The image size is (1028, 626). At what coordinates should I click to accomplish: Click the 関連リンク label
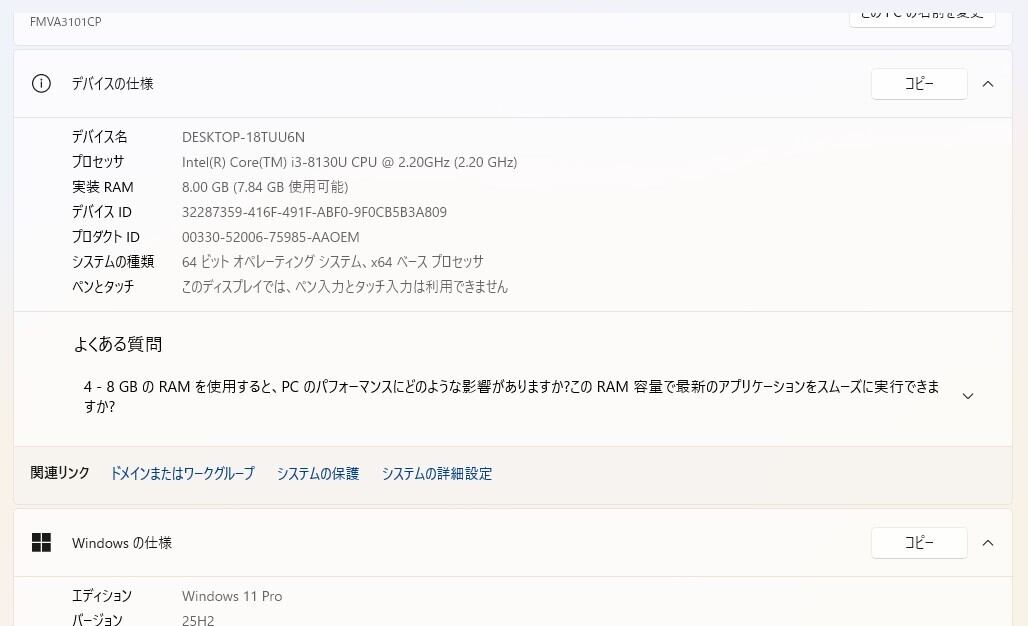(60, 473)
